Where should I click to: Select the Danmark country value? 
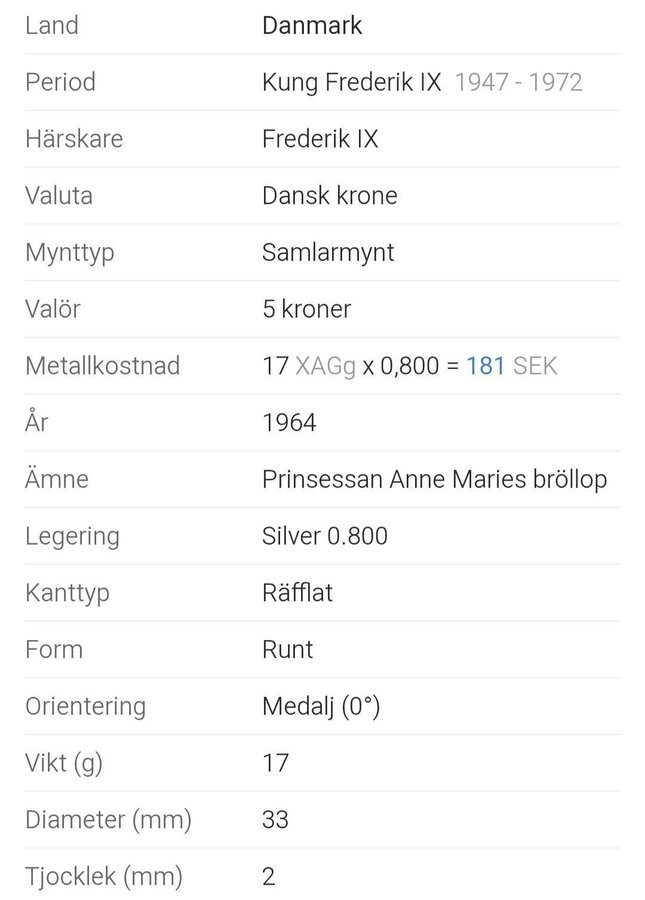pos(312,25)
